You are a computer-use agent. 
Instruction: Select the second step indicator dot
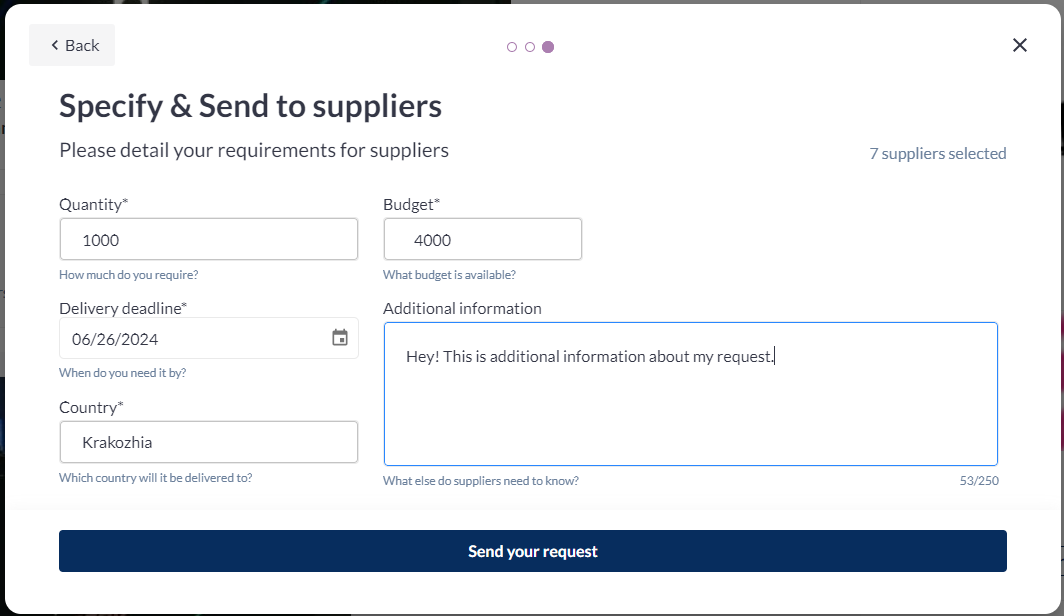(x=530, y=47)
